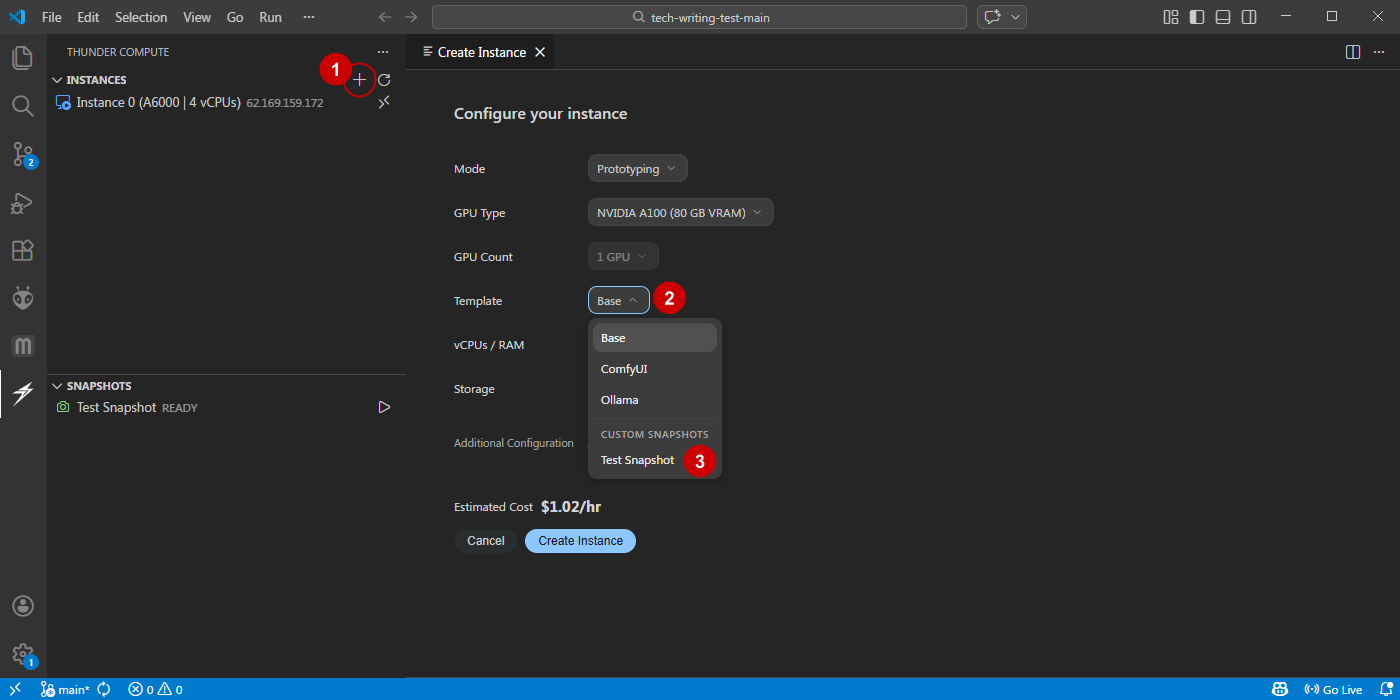
Task: Click the tech-writing-test-main command center search box
Action: [700, 17]
